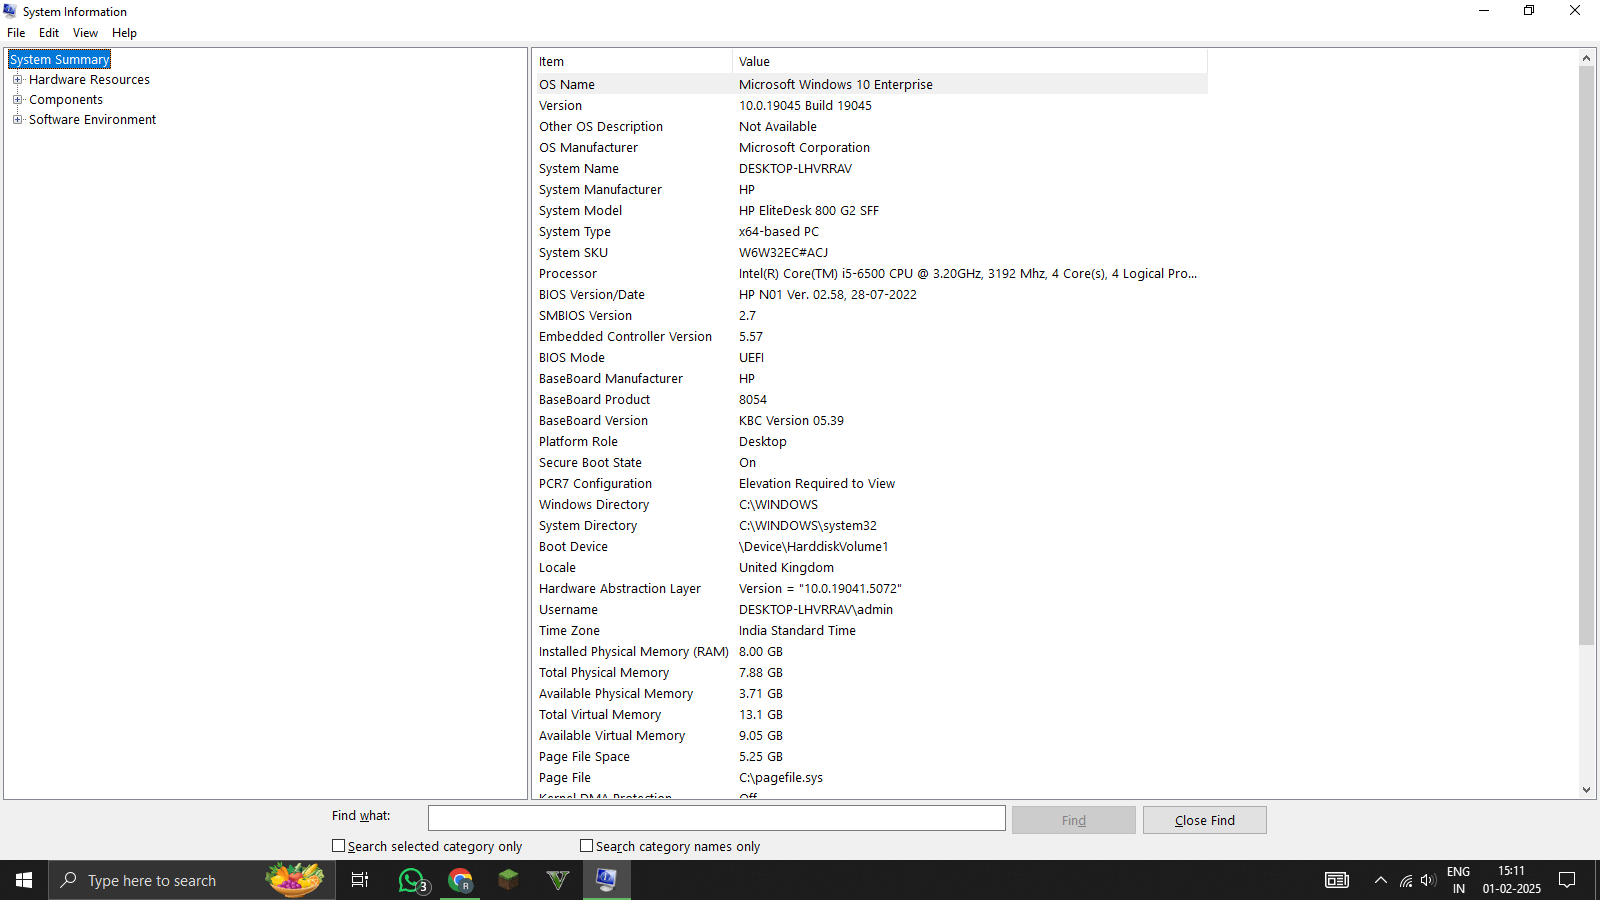The image size is (1600, 900).
Task: Open the File menu
Action: pos(16,33)
